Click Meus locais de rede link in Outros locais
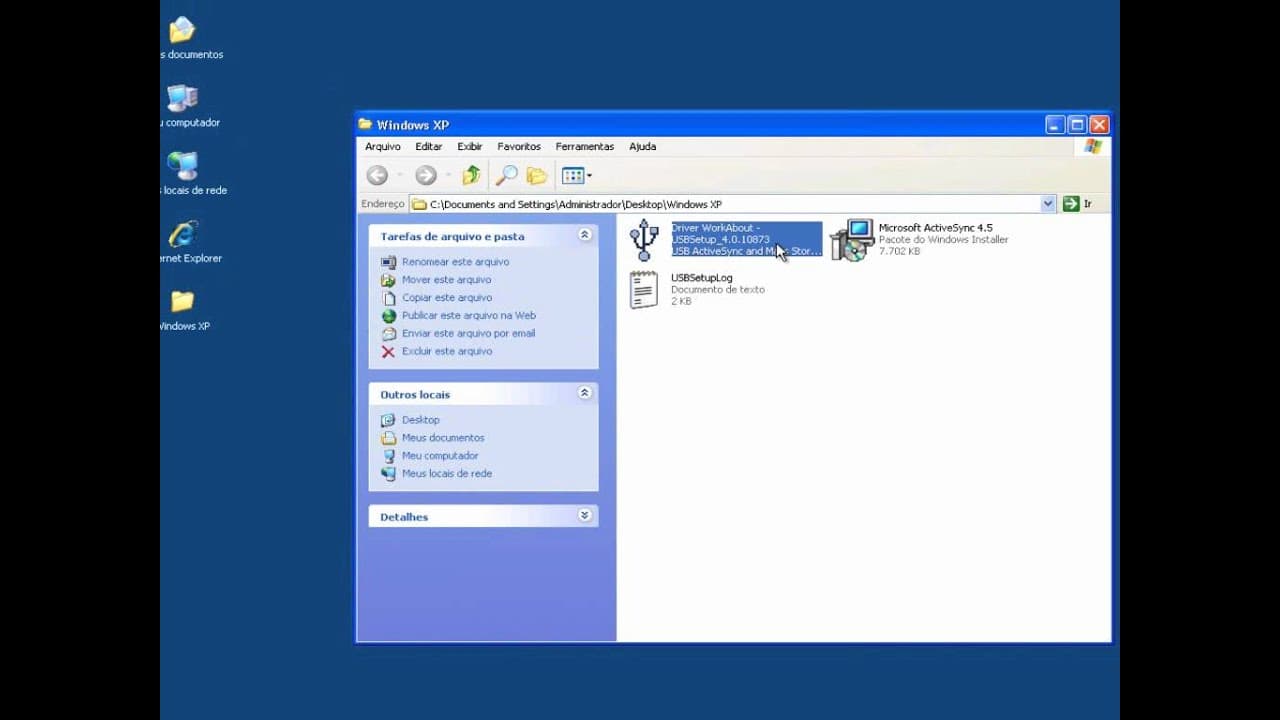The height and width of the screenshot is (720, 1280). point(447,474)
